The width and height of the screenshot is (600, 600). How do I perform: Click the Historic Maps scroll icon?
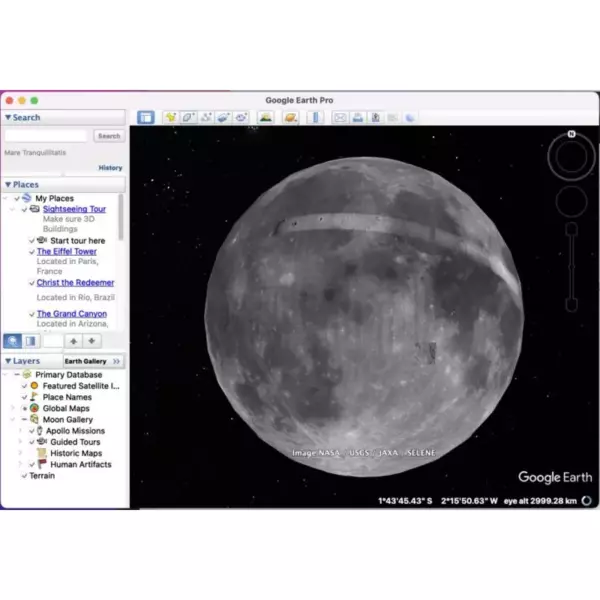coord(42,453)
